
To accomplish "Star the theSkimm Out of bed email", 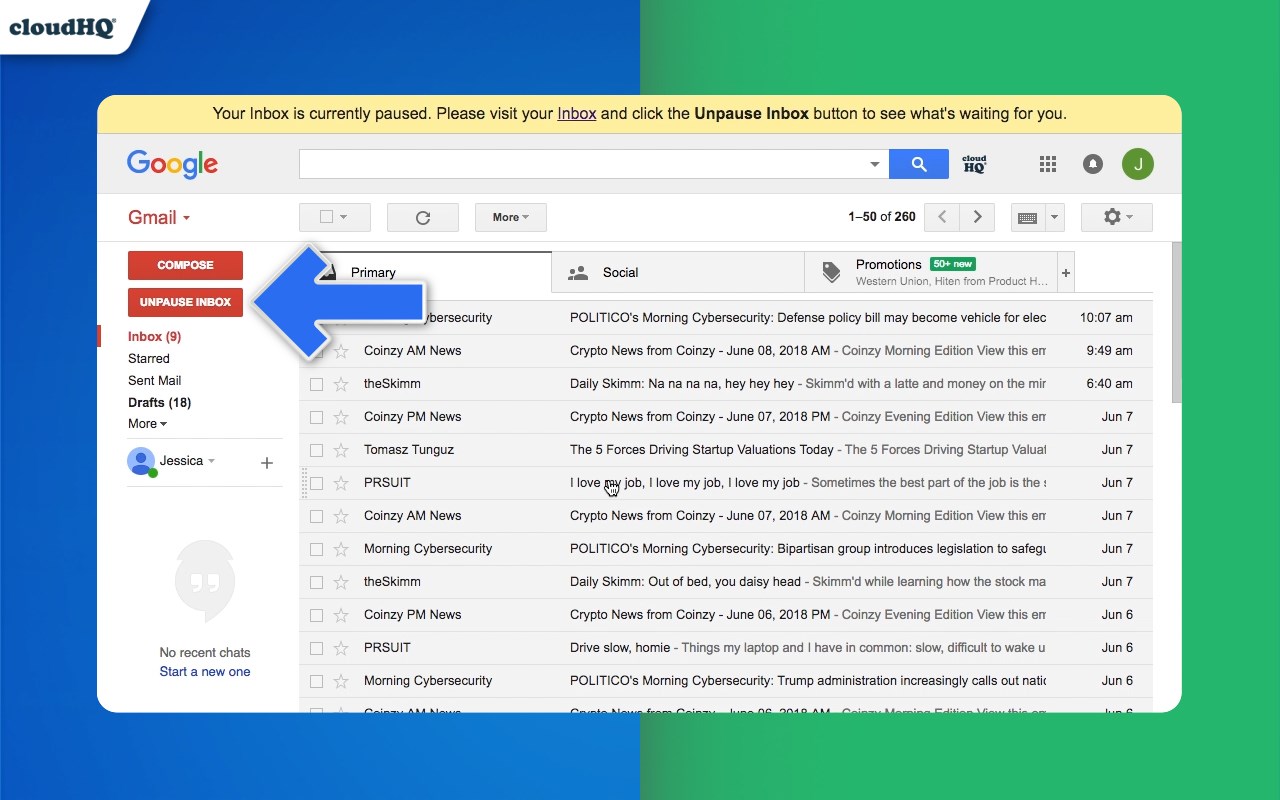I will click(x=341, y=582).
